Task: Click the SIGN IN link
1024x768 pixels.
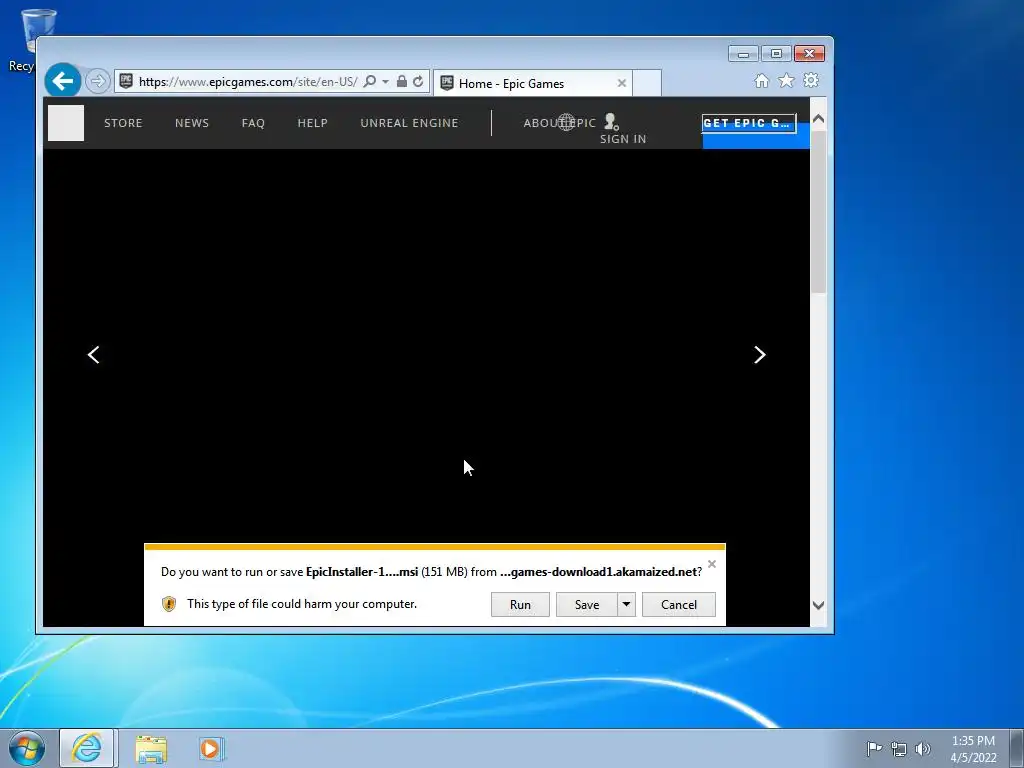Action: pyautogui.click(x=623, y=138)
